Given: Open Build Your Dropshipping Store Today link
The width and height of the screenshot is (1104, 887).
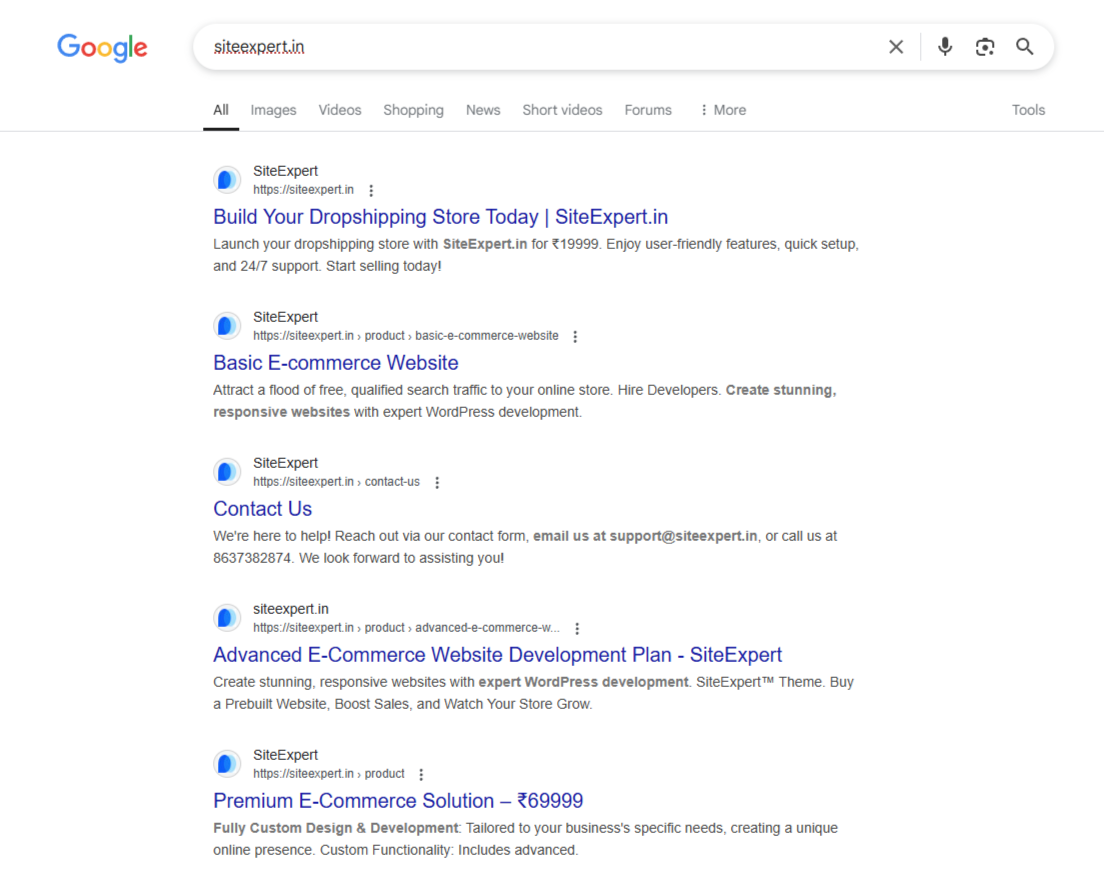Looking at the screenshot, I should (x=441, y=217).
